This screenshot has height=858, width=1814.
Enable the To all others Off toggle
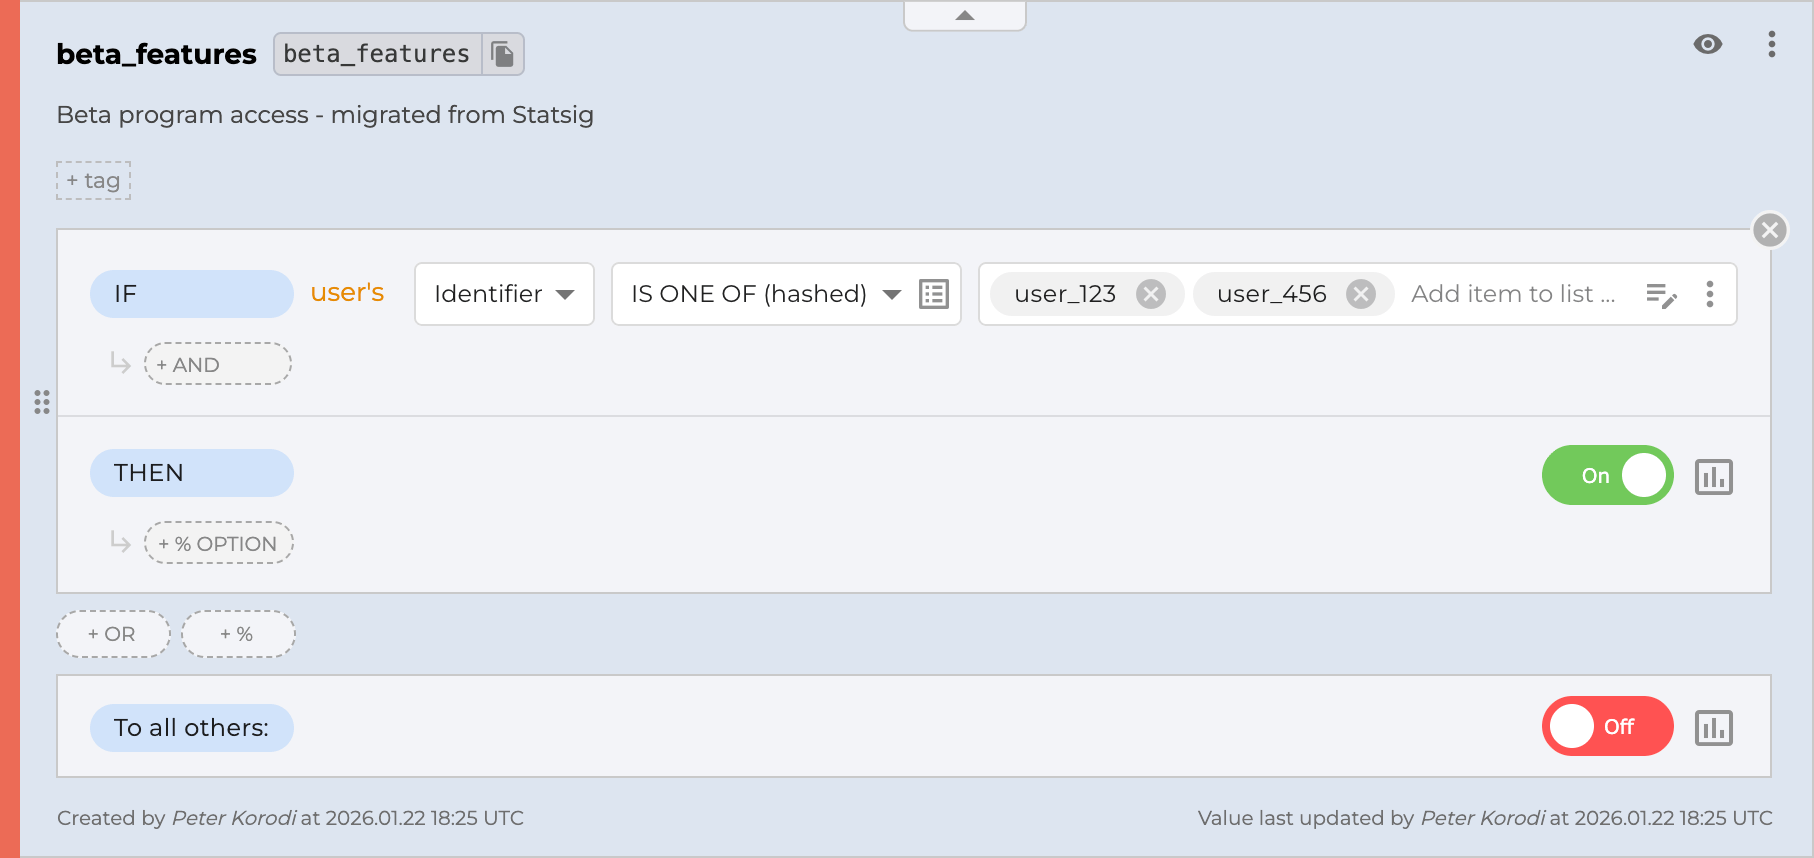(x=1607, y=726)
